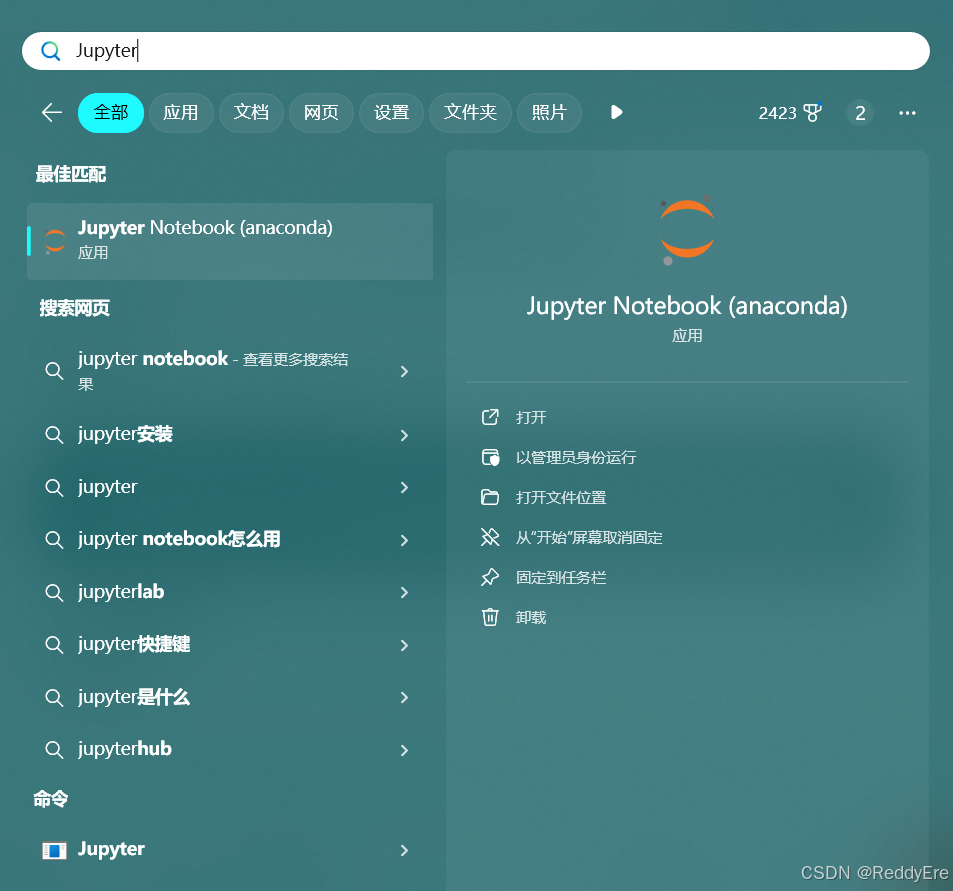Choose 固定到任务栏
Screen dimensions: 953x891
[x=561, y=578]
